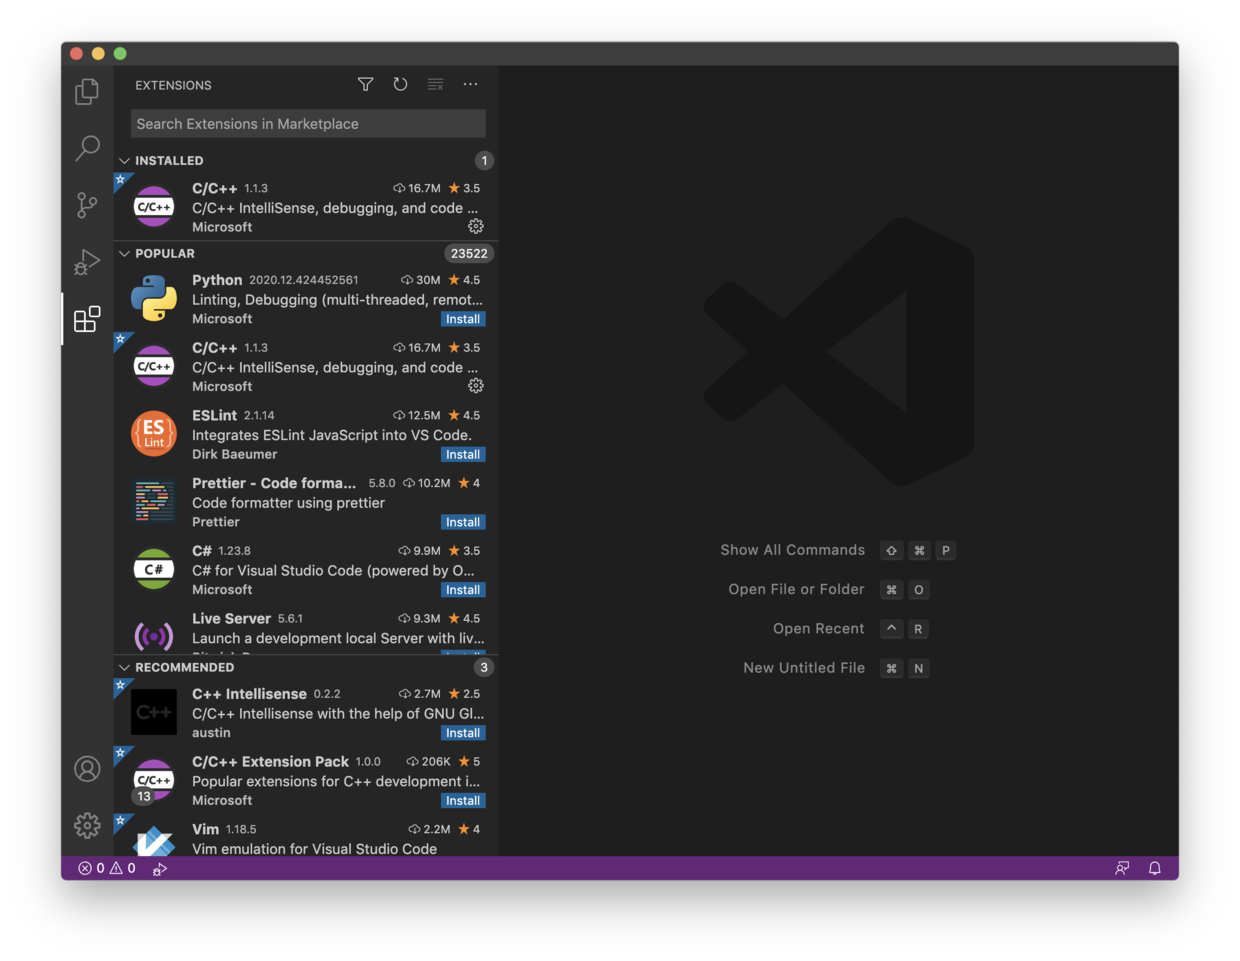The image size is (1240, 961).
Task: Install the C/C++ Extension Pack
Action: click(x=463, y=801)
